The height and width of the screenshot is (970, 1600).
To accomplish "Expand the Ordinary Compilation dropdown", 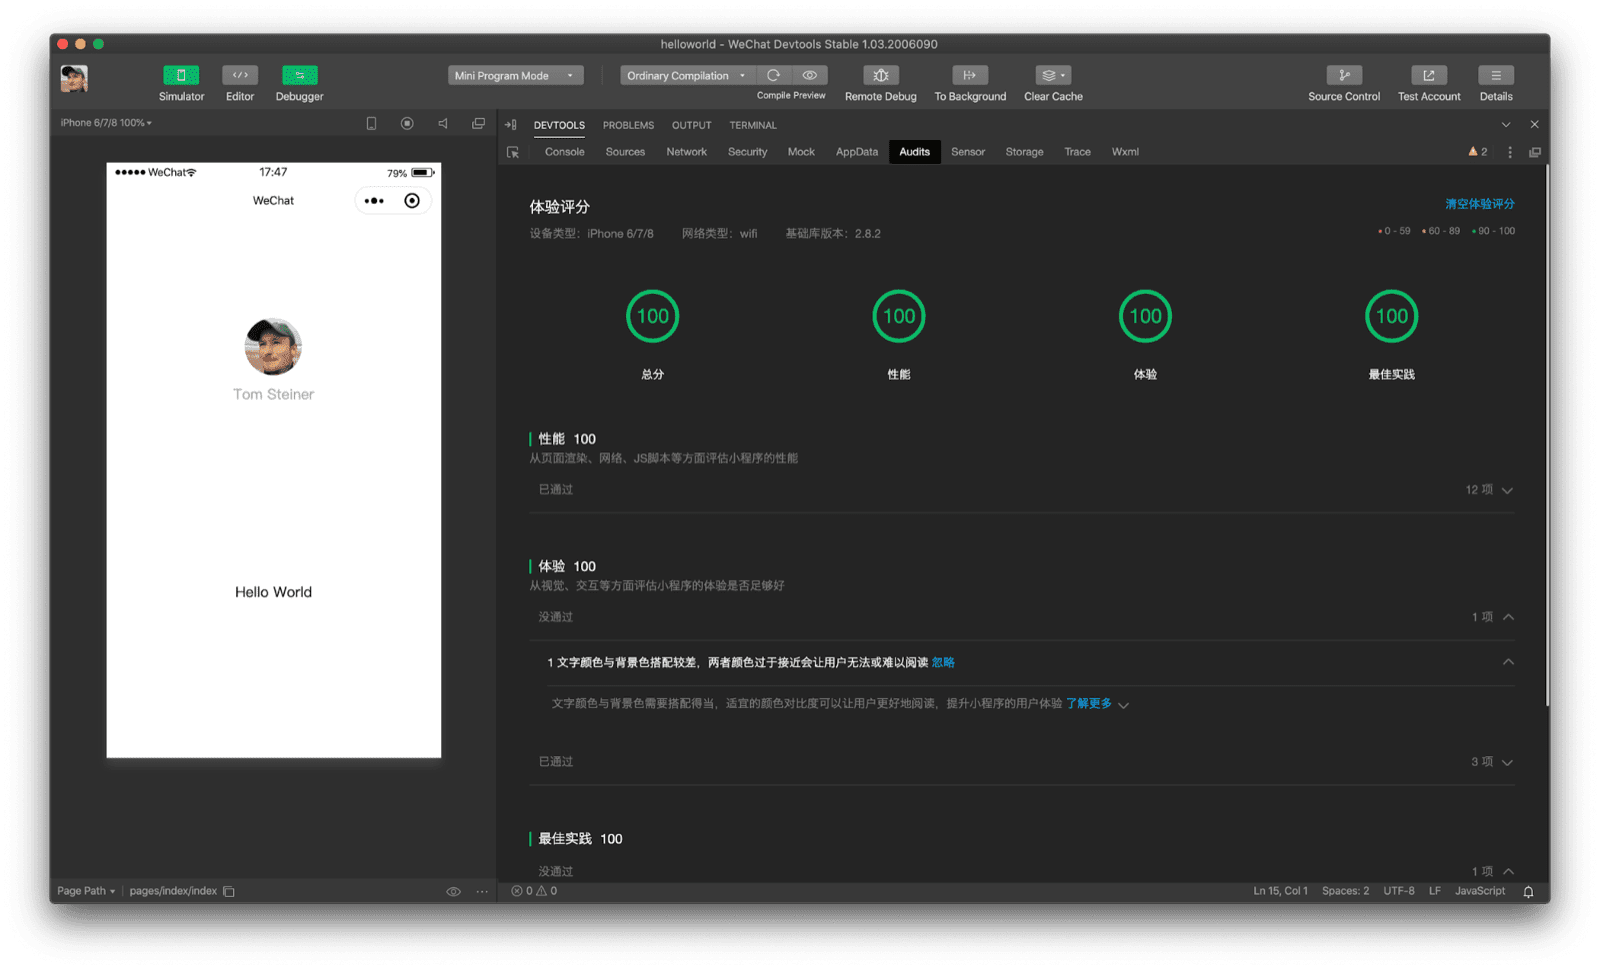I will [x=685, y=75].
